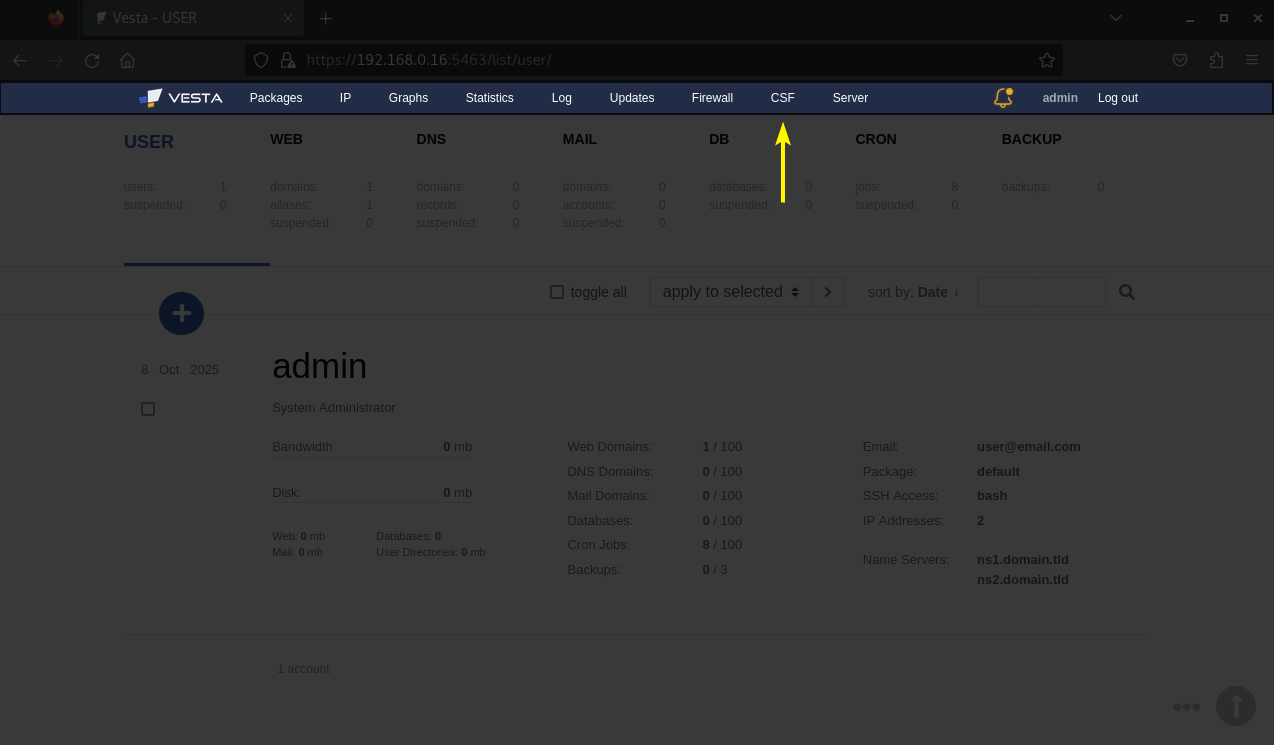This screenshot has height=745, width=1274.
Task: Click the search magnifier icon
Action: (x=1127, y=292)
